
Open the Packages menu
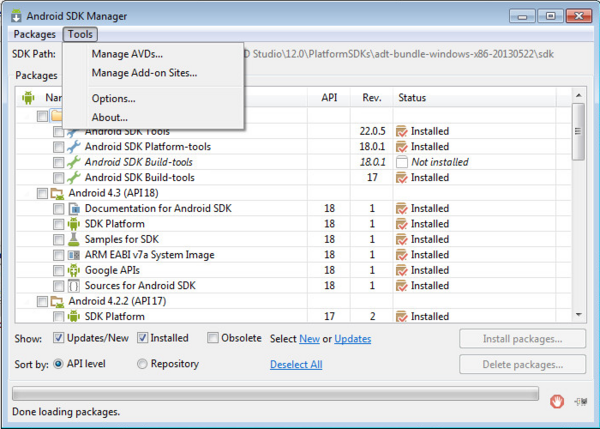click(x=35, y=34)
